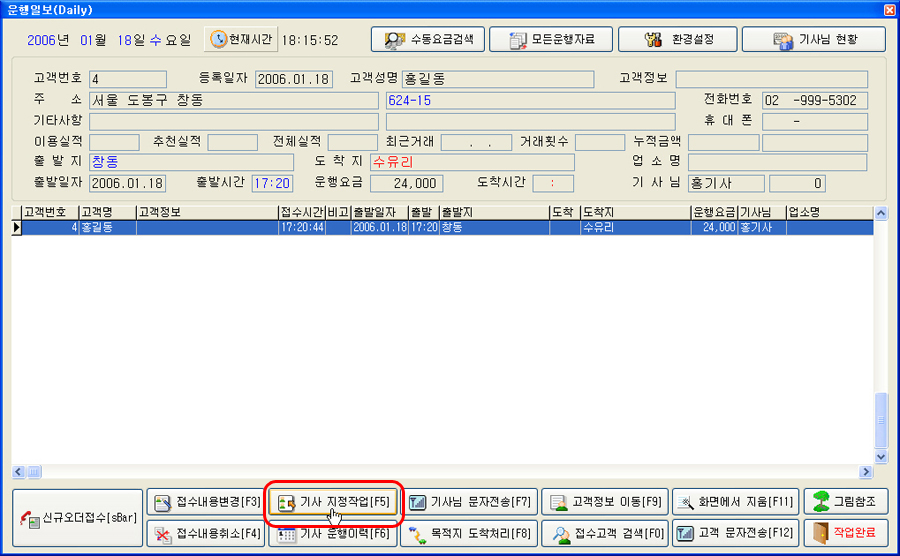Click the 도착지 column header
The width and height of the screenshot is (900, 556).
[635, 212]
